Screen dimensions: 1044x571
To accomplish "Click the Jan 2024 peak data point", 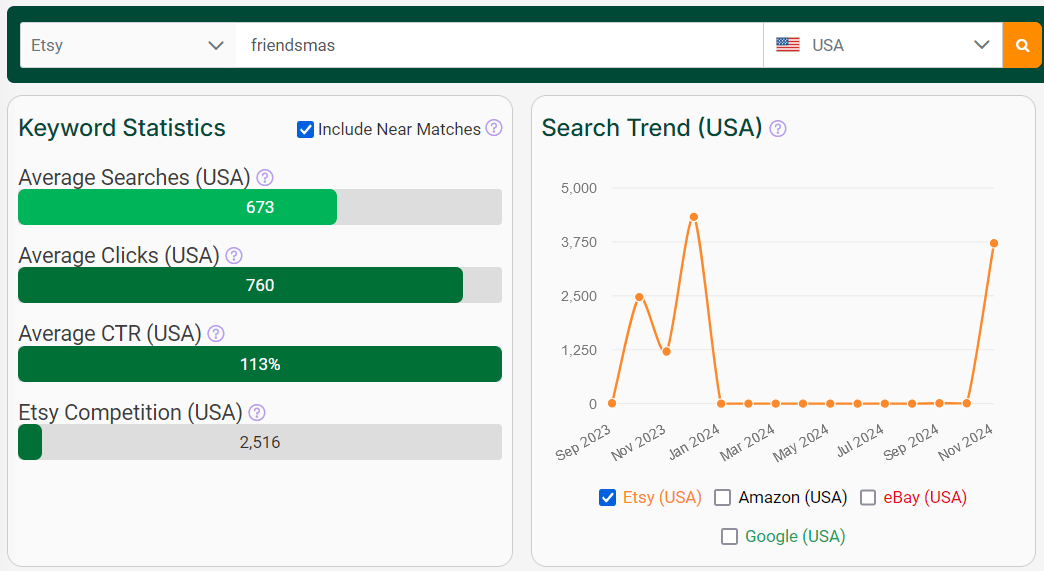I will pyautogui.click(x=694, y=217).
